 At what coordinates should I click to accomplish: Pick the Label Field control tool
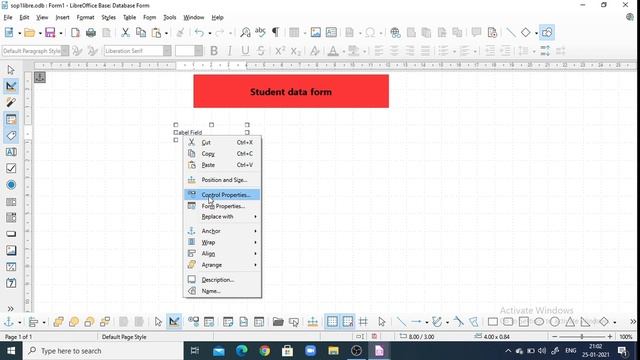coord(11,136)
